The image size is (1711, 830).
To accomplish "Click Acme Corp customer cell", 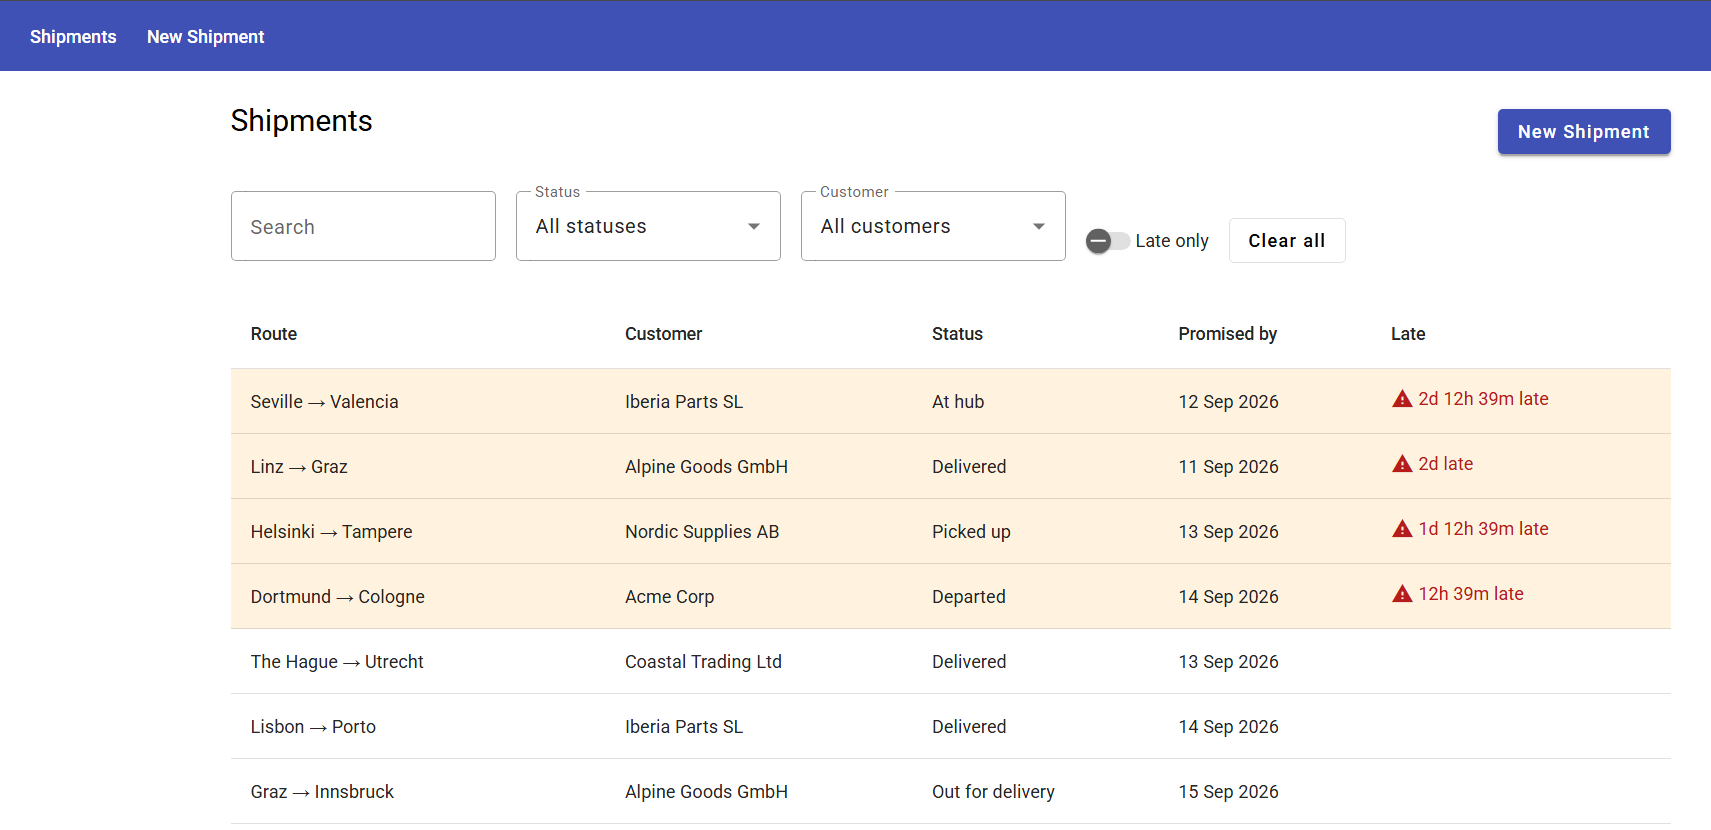I will (670, 597).
